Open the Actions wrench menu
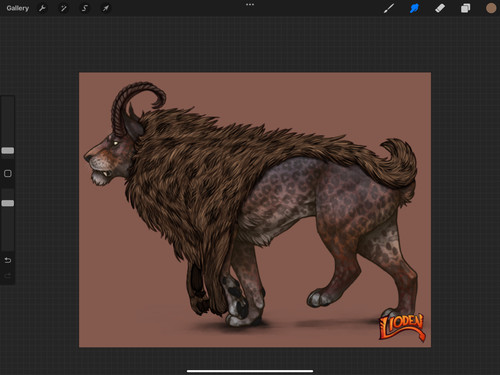This screenshot has height=375, width=500. pos(42,8)
